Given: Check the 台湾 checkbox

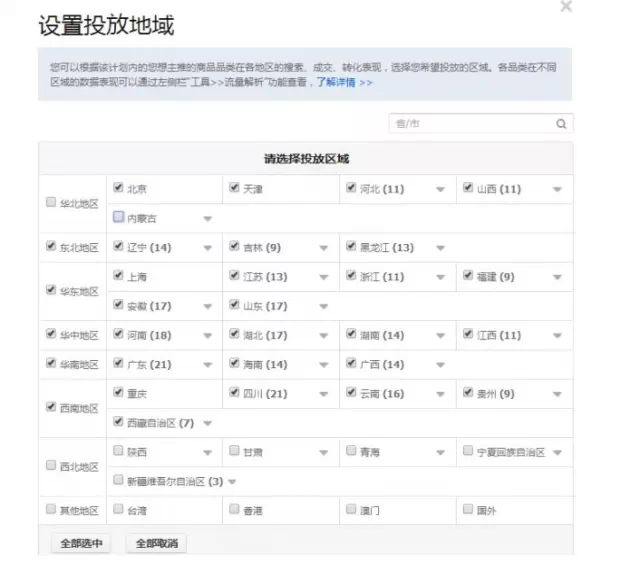Looking at the screenshot, I should (118, 509).
